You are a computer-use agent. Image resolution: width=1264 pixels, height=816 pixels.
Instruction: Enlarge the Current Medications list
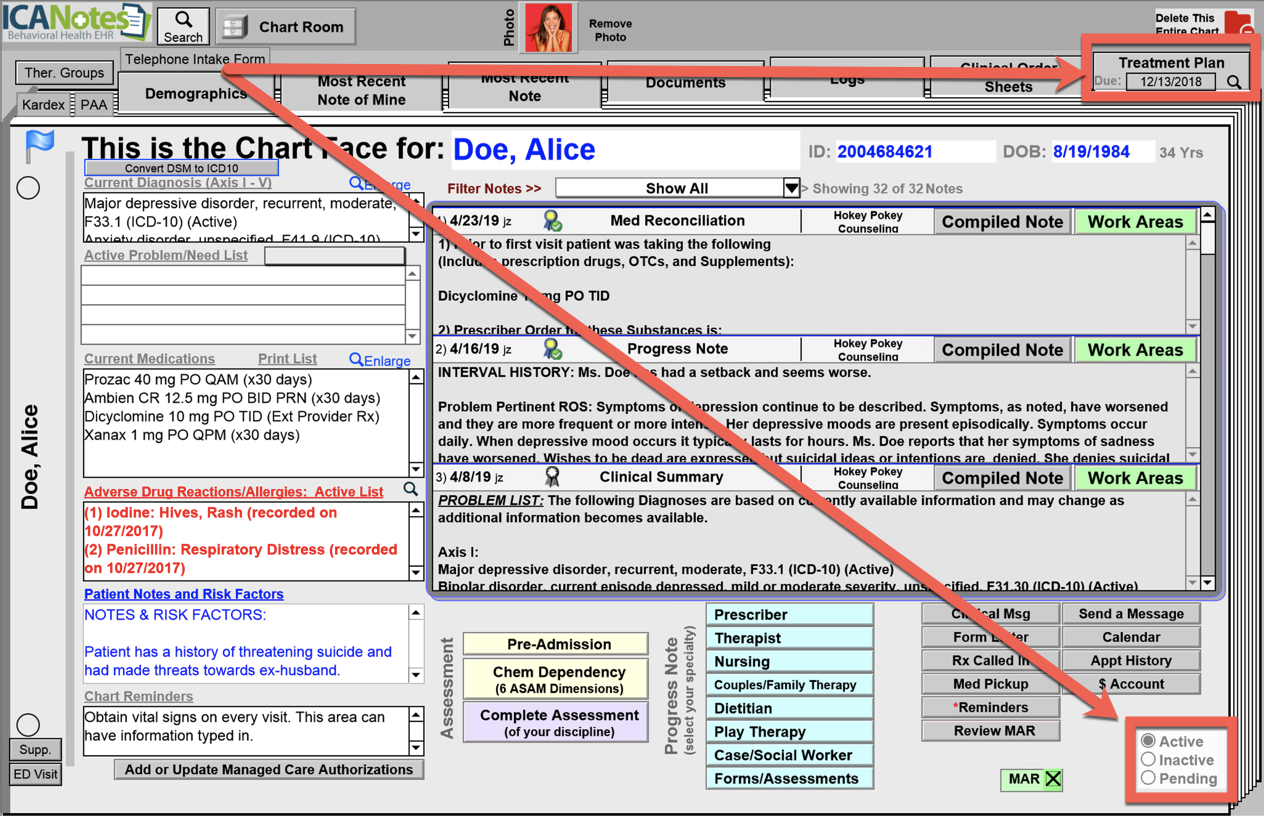click(x=380, y=360)
